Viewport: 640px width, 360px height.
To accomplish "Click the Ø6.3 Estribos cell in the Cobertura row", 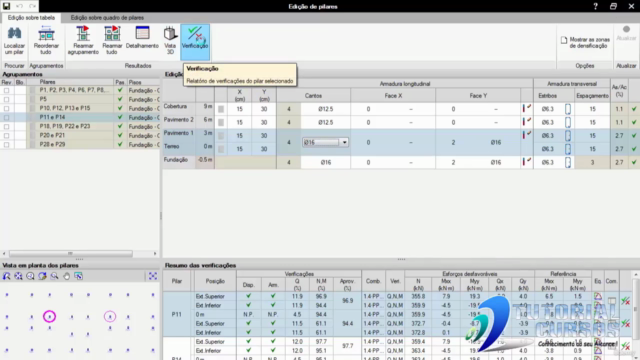I will tap(547, 109).
